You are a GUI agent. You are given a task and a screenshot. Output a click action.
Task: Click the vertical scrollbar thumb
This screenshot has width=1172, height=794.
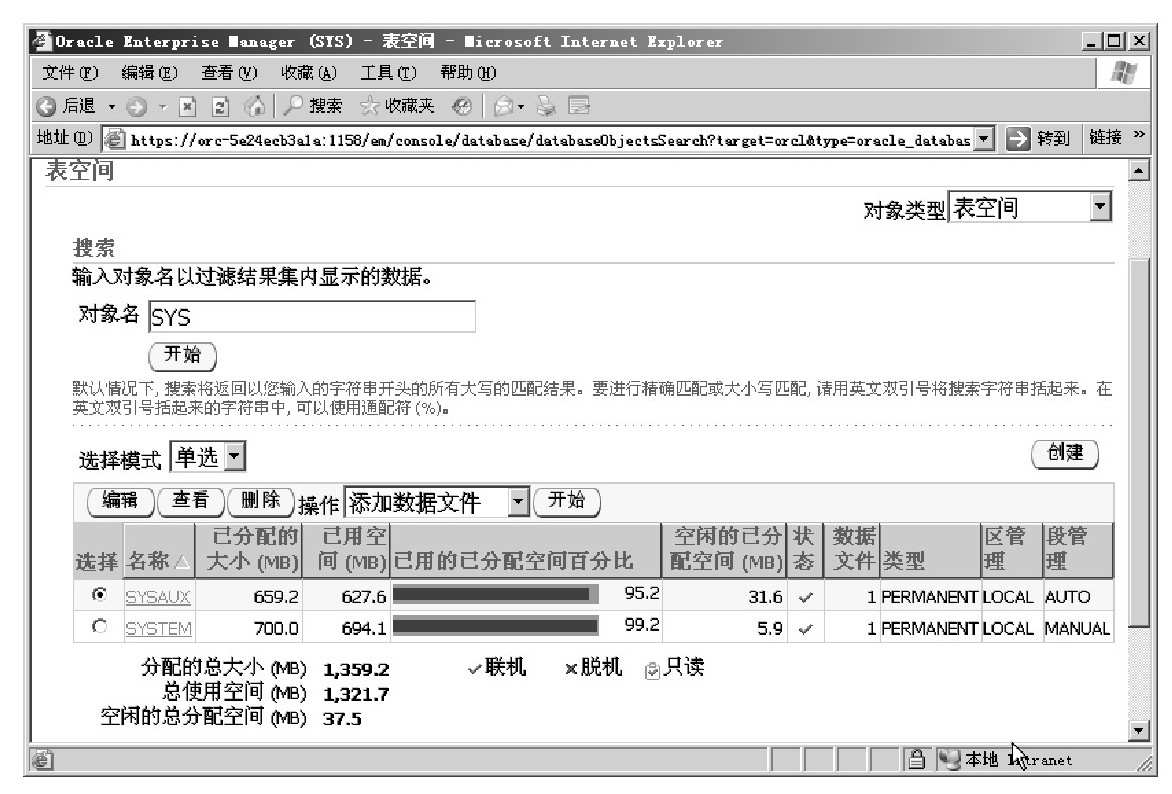point(1138,443)
